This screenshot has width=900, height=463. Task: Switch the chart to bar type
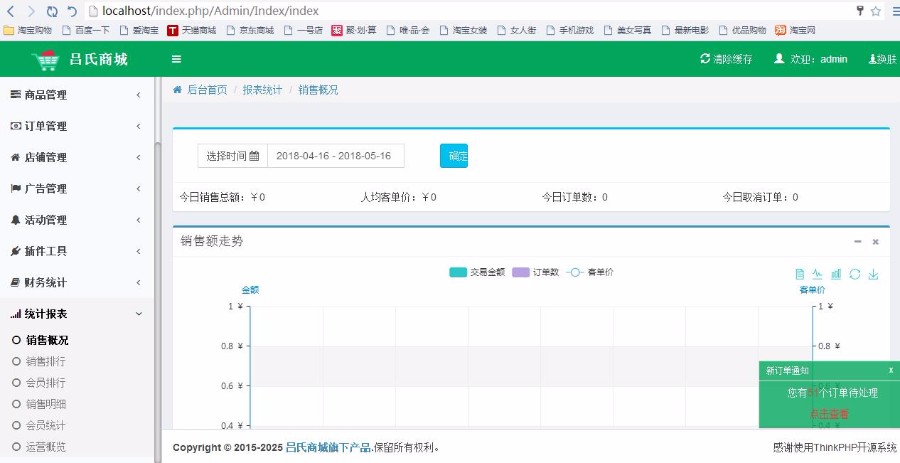coord(836,274)
